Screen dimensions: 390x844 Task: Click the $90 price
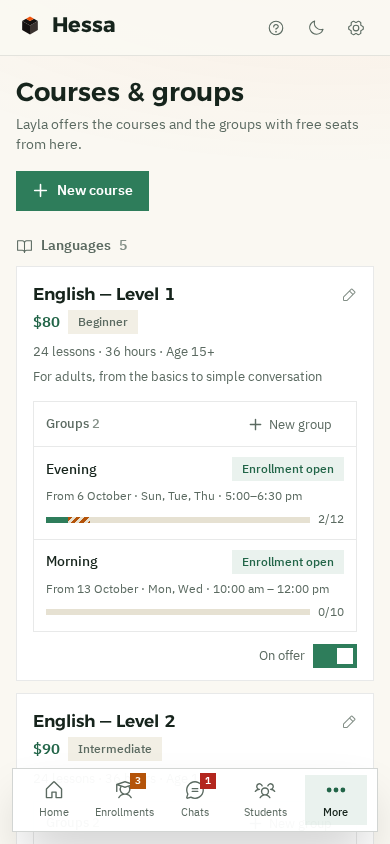46,749
